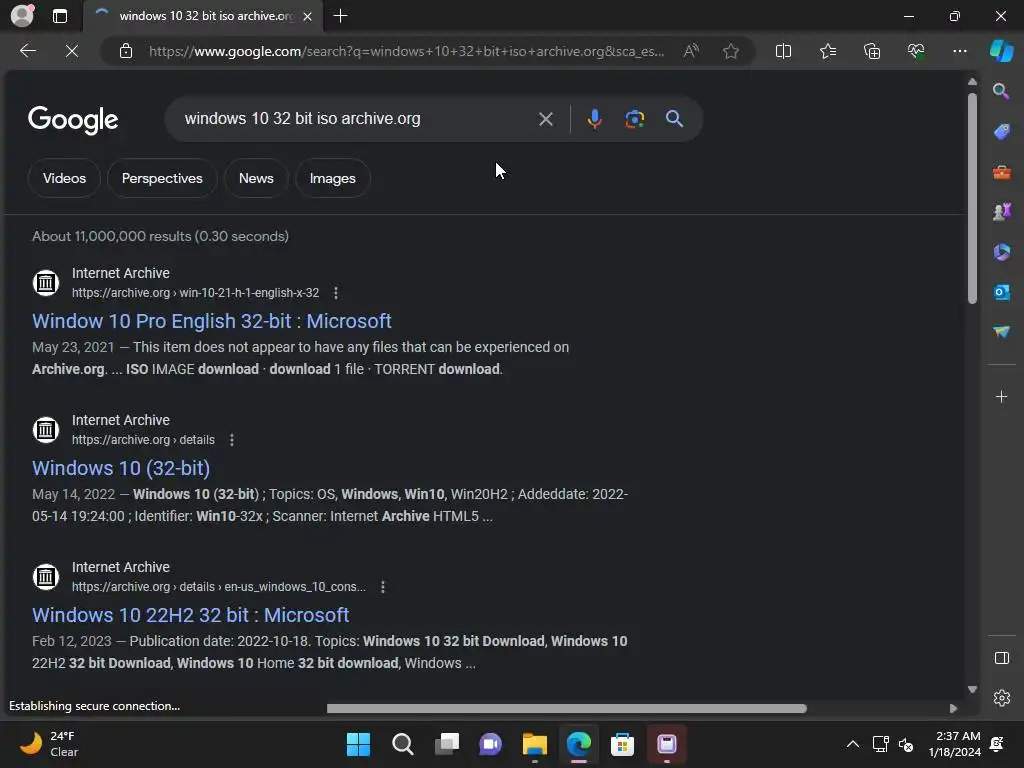Add this page to favorites star
The width and height of the screenshot is (1024, 768).
point(731,51)
